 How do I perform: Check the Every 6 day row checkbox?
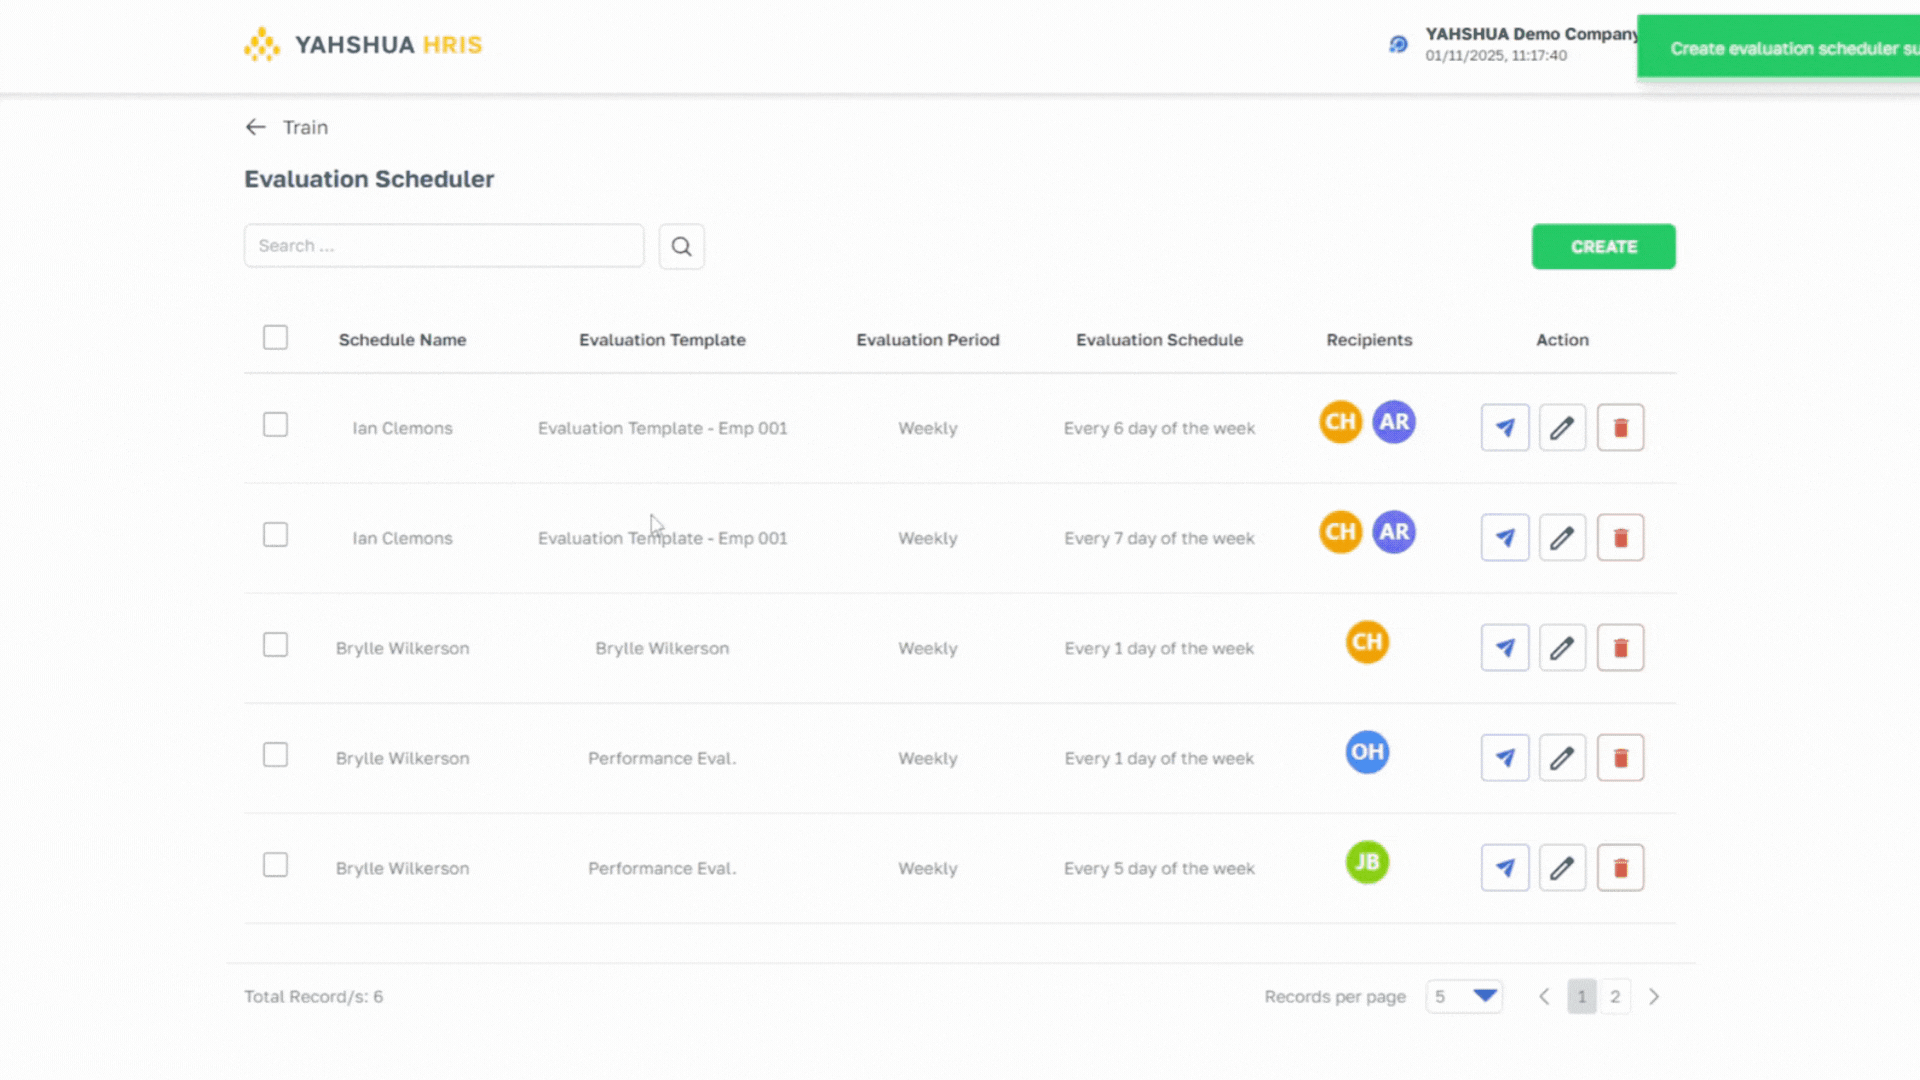[x=275, y=425]
